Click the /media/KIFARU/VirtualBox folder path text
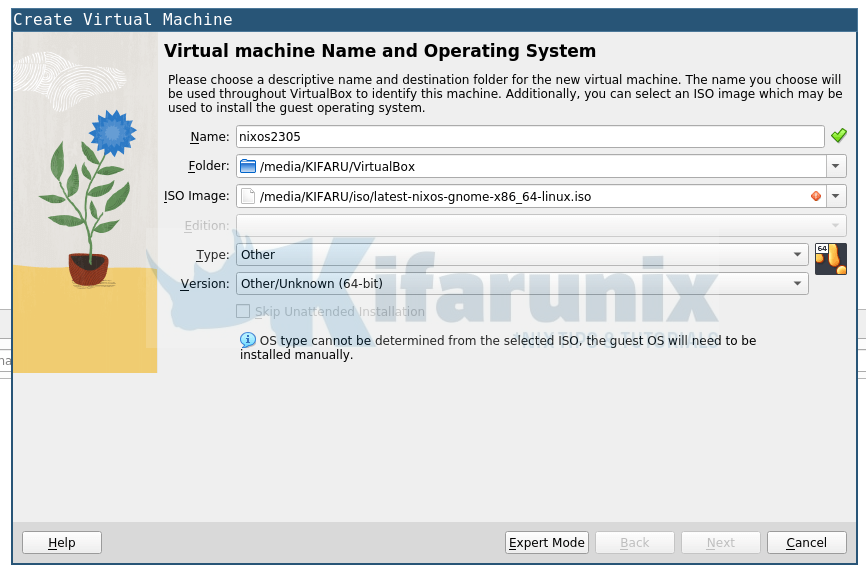 pyautogui.click(x=337, y=167)
